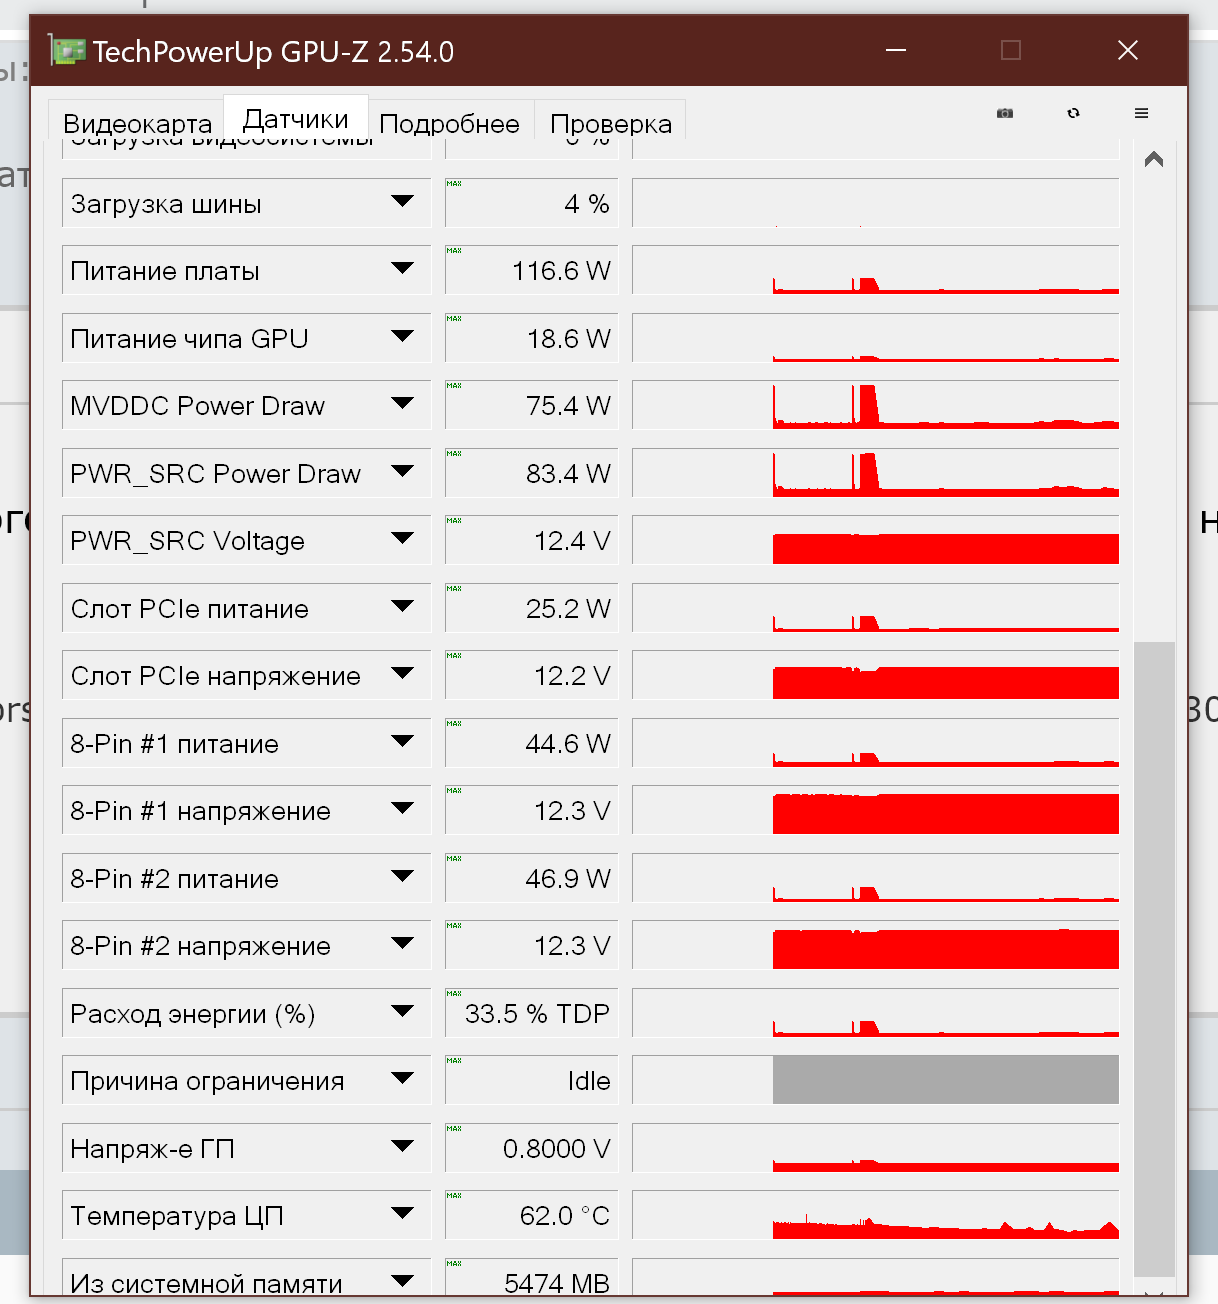Expand the 8-Pin #1 питание dropdown

[403, 742]
